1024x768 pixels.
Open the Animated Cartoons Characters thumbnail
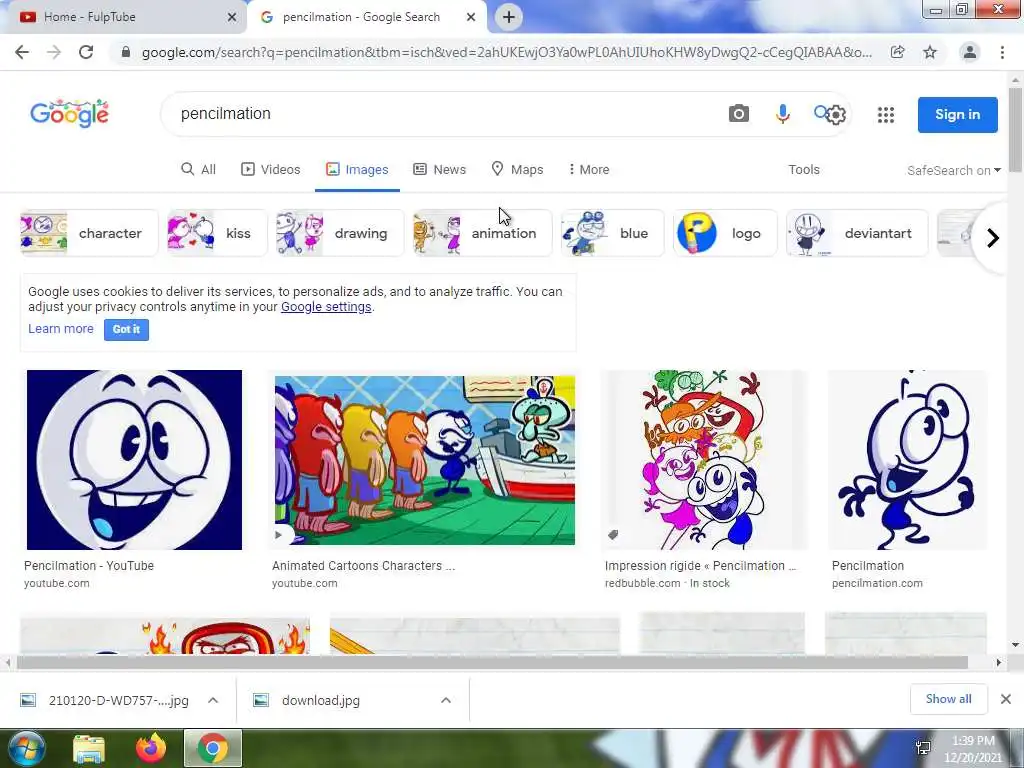(x=424, y=460)
